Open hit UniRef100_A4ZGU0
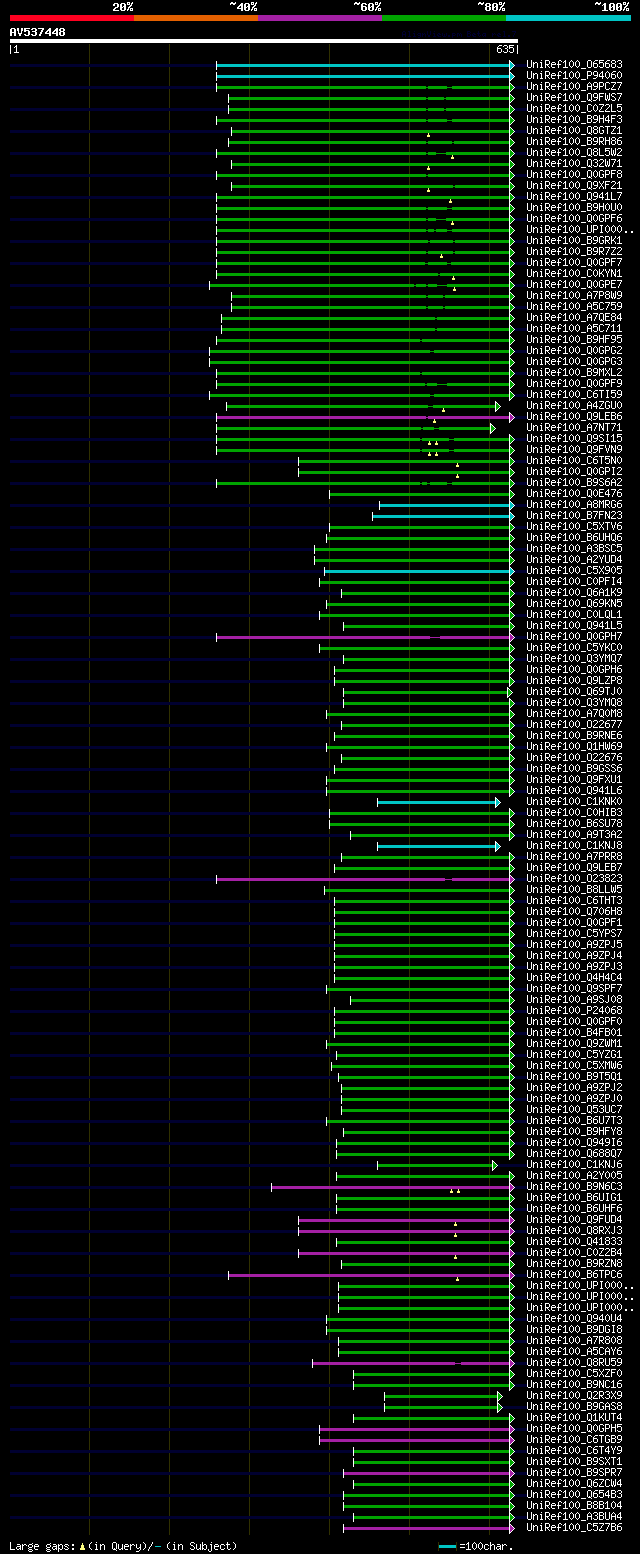Screen dimensions: 640x1554 click(x=574, y=405)
